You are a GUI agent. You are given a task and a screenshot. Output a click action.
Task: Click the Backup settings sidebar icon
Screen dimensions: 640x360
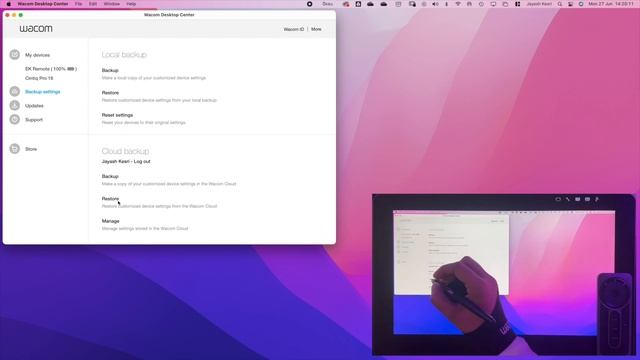(15, 91)
